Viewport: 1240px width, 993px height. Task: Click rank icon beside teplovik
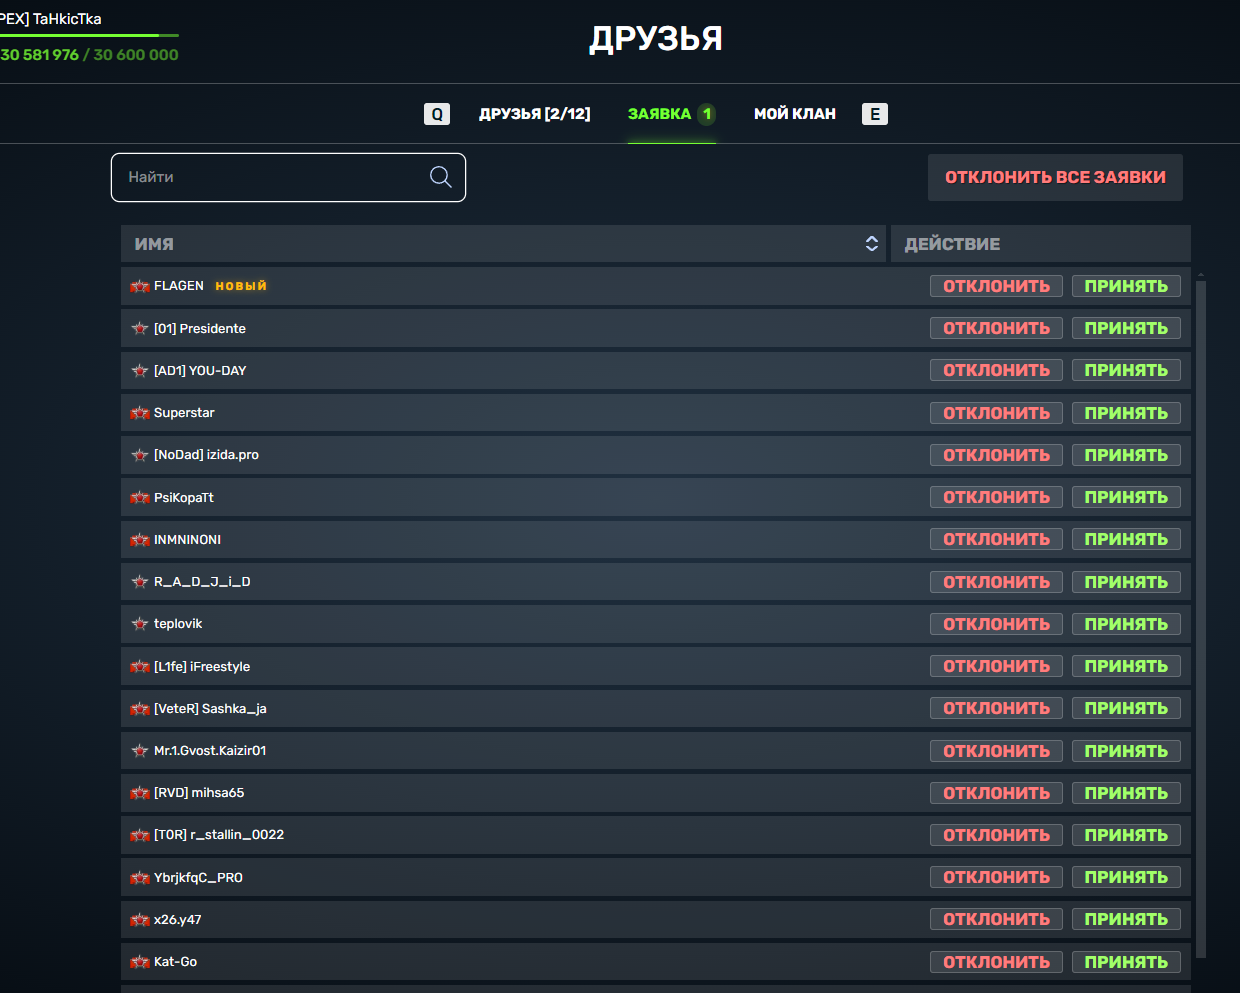pyautogui.click(x=140, y=624)
